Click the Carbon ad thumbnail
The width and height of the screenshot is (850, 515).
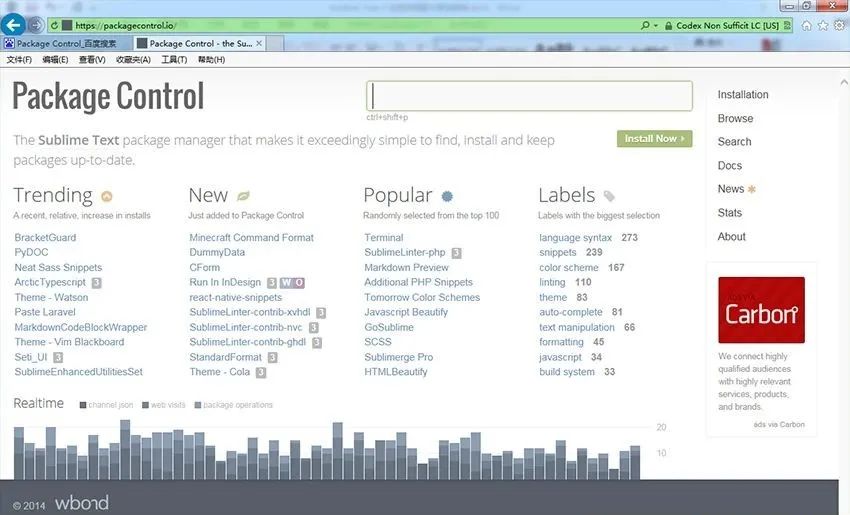[x=761, y=310]
